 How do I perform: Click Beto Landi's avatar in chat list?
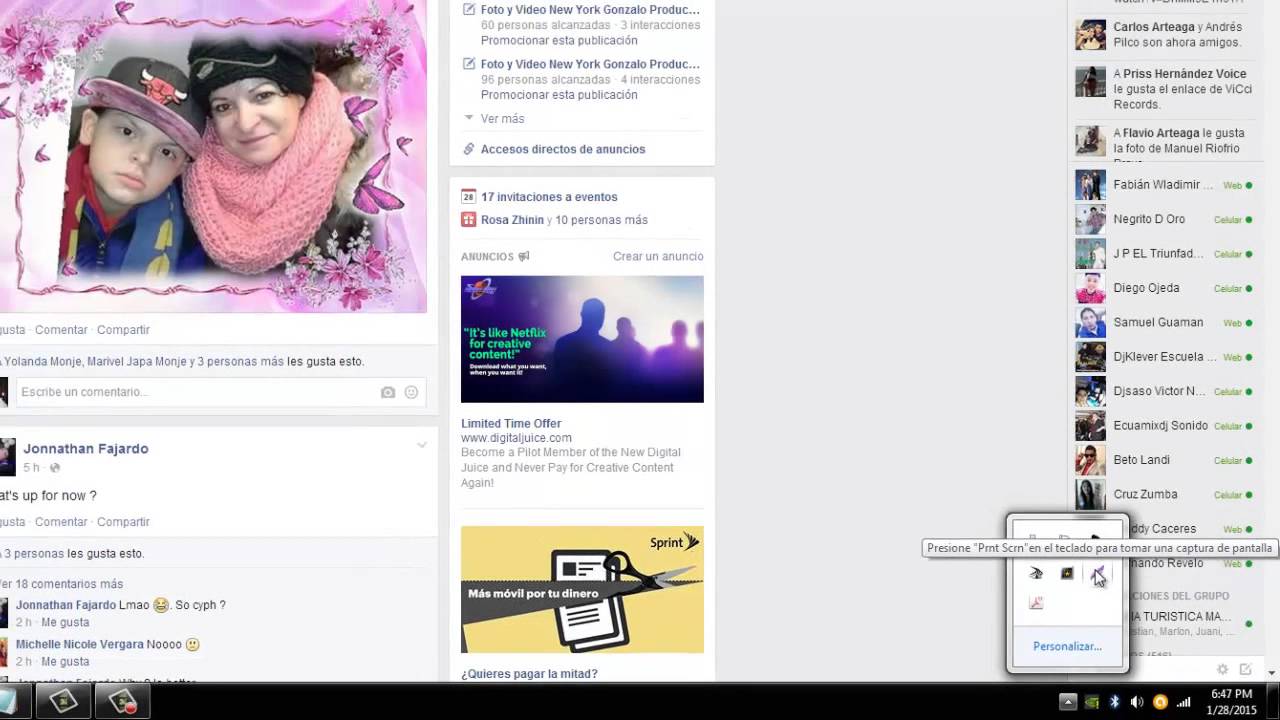[1090, 460]
